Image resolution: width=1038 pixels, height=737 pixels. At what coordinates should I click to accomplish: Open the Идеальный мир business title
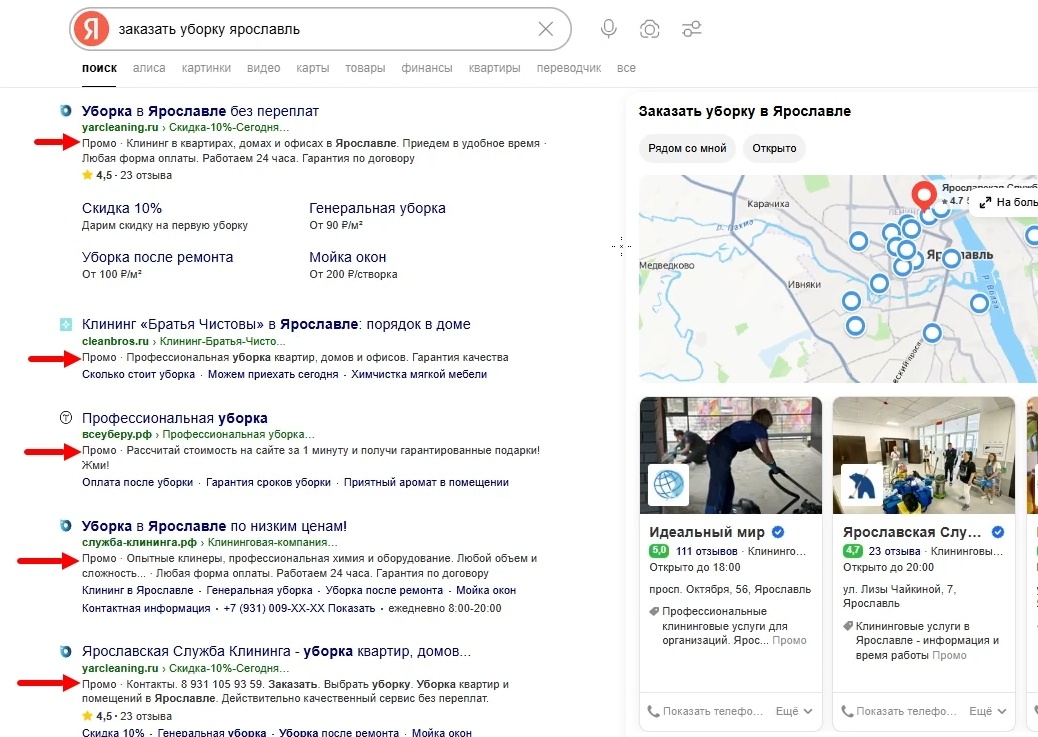[x=706, y=532]
